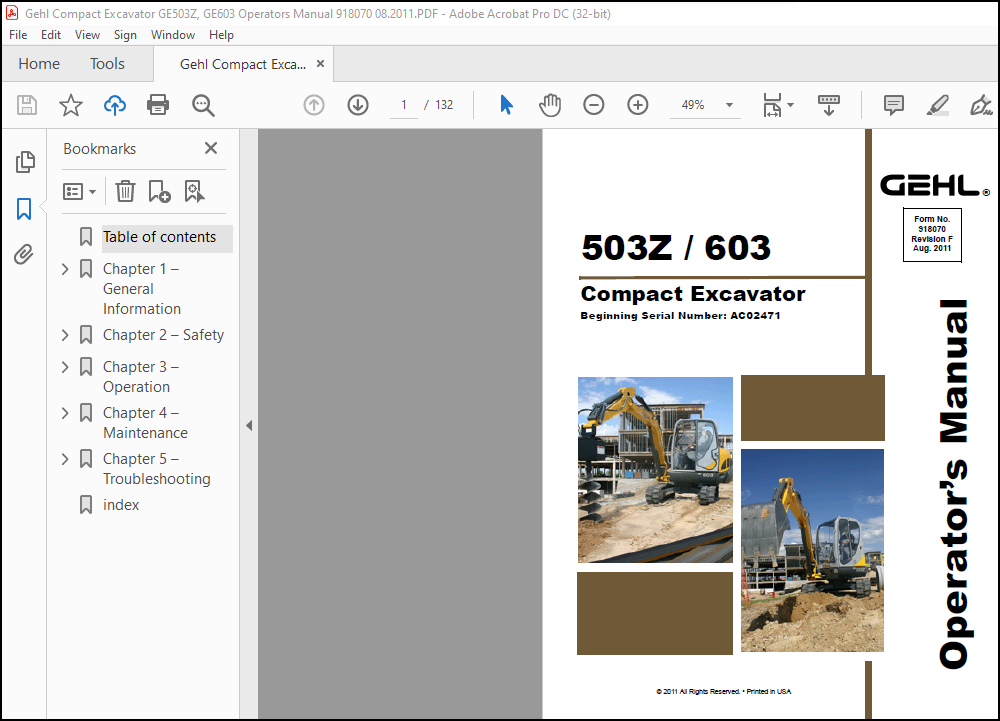Screen dimensions: 1000x721
Task: Click the 503Z / 603 title text
Action: tap(676, 247)
